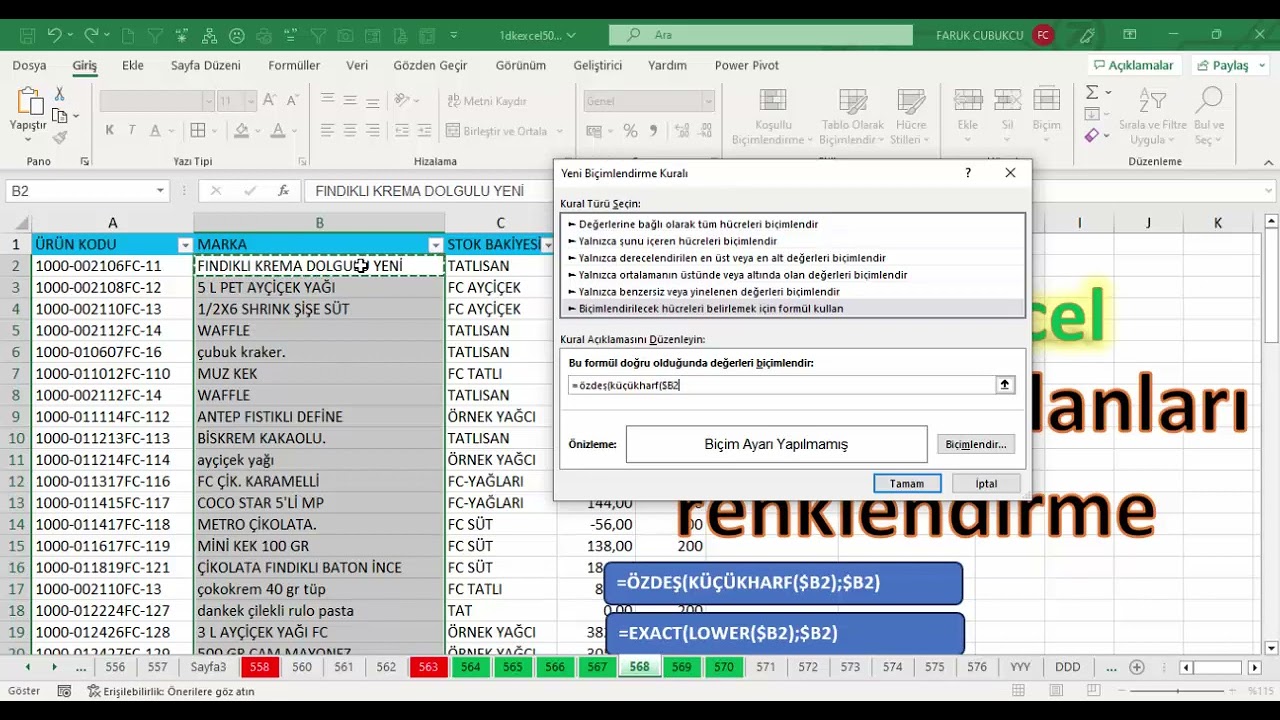Screen dimensions: 1280x720
Task: Click the formula range collapse arrow button
Action: [1005, 385]
